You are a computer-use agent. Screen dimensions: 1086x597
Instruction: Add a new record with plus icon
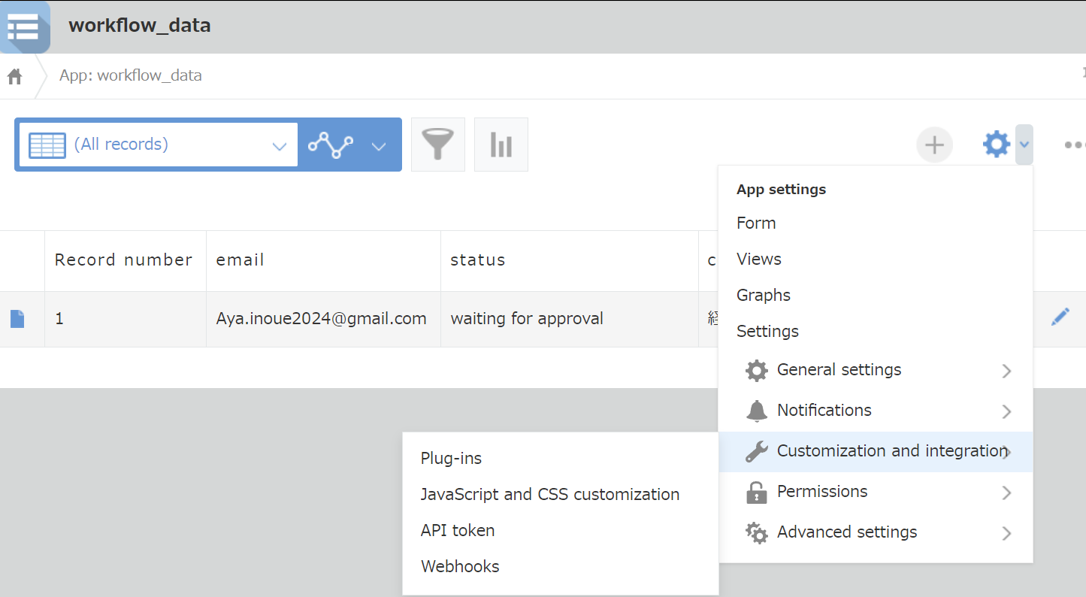[x=934, y=145]
